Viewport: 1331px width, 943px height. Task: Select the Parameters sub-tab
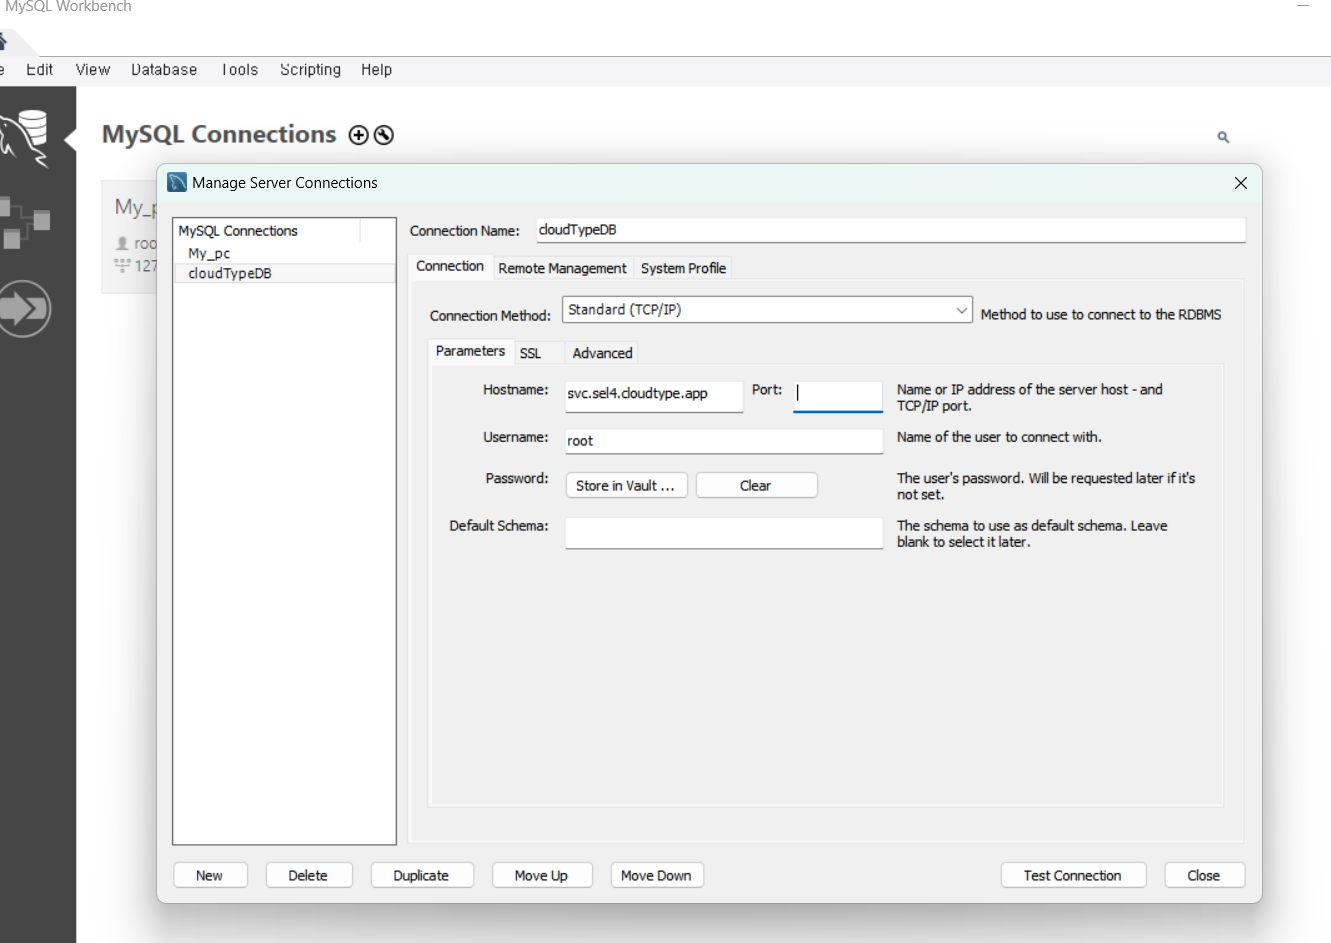point(470,351)
